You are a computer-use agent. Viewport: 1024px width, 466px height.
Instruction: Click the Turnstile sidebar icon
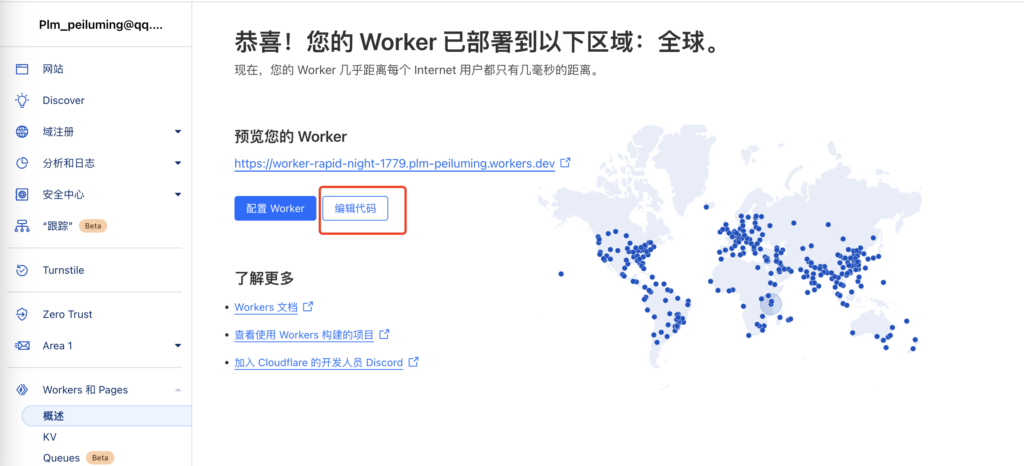[22, 270]
